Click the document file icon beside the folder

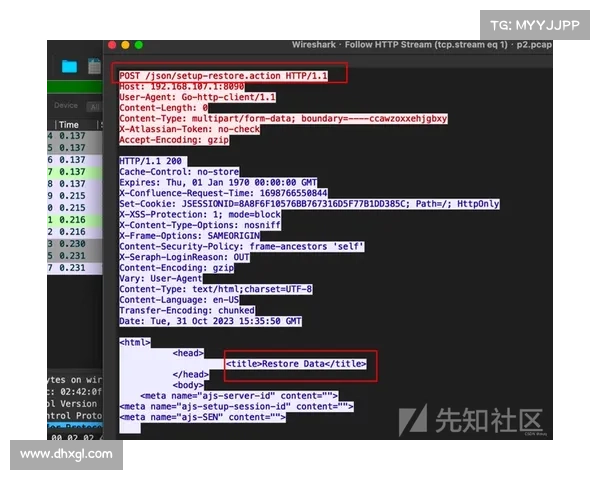pos(95,66)
